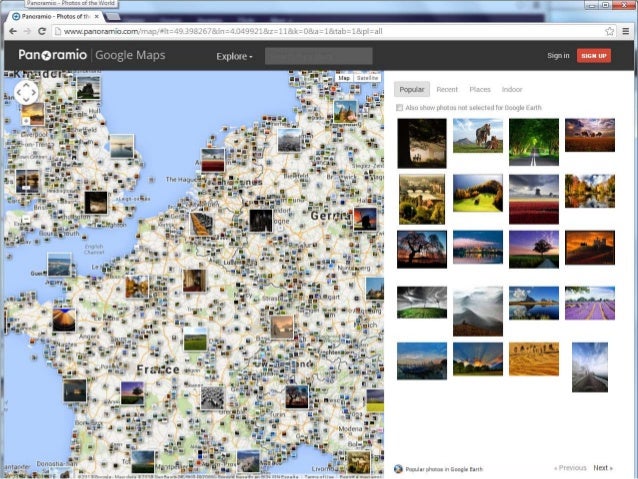
Task: Bookmark this page with the star icon
Action: click(x=609, y=32)
